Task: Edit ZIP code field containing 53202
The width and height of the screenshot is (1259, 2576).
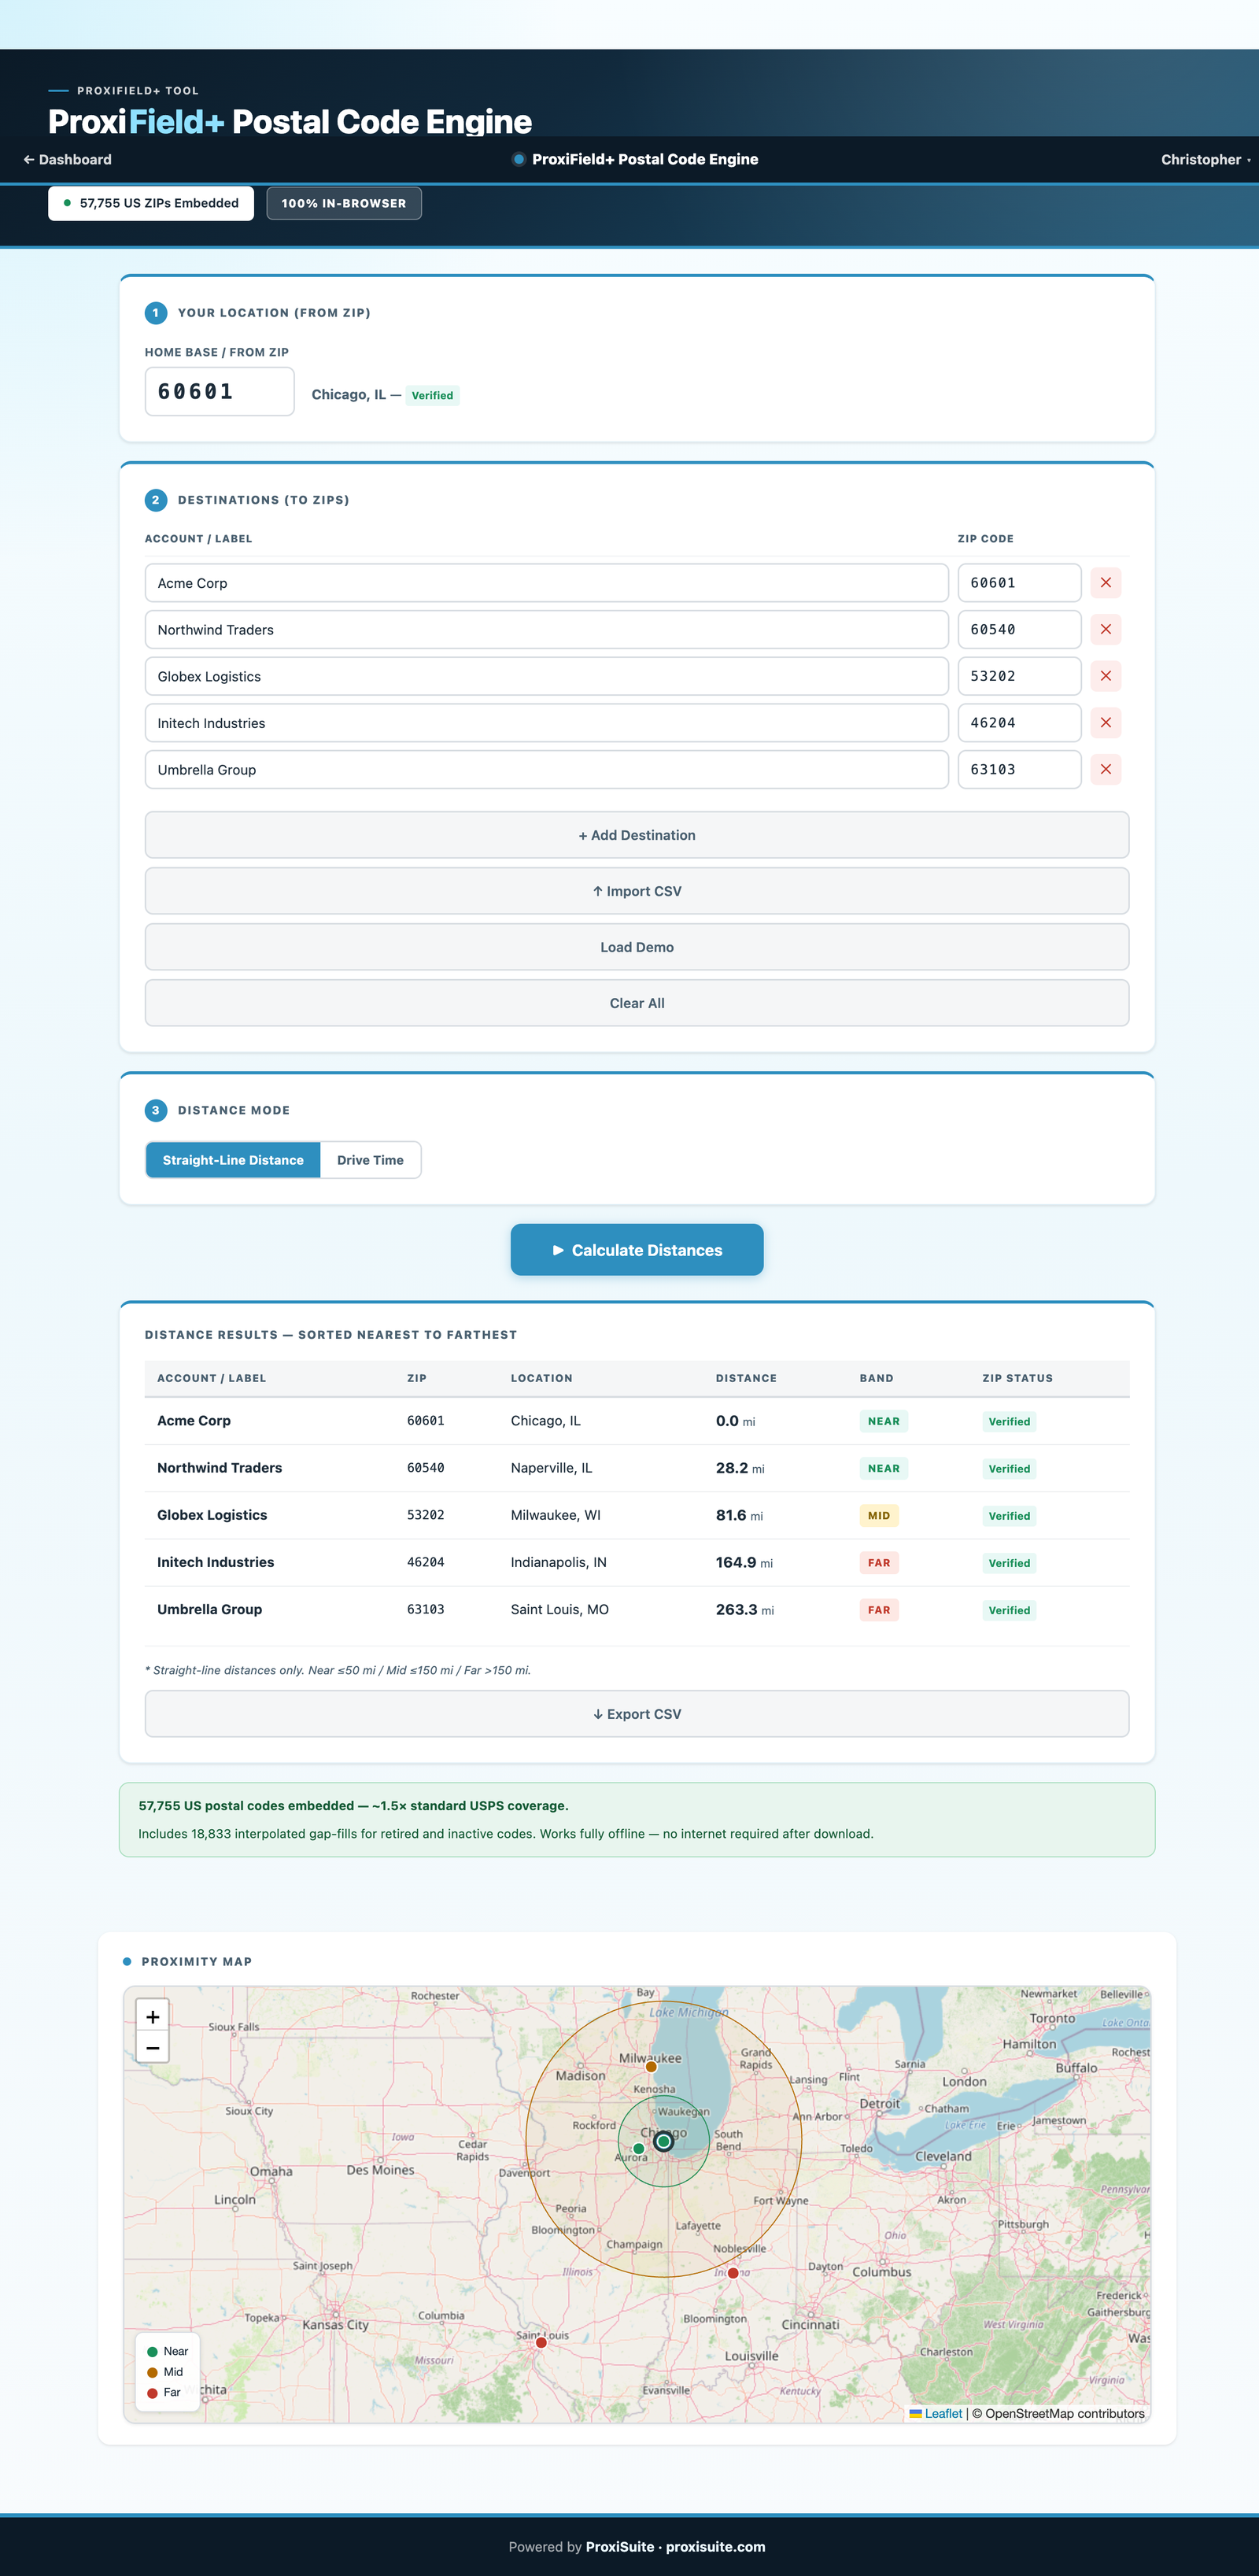Action: pos(1020,676)
